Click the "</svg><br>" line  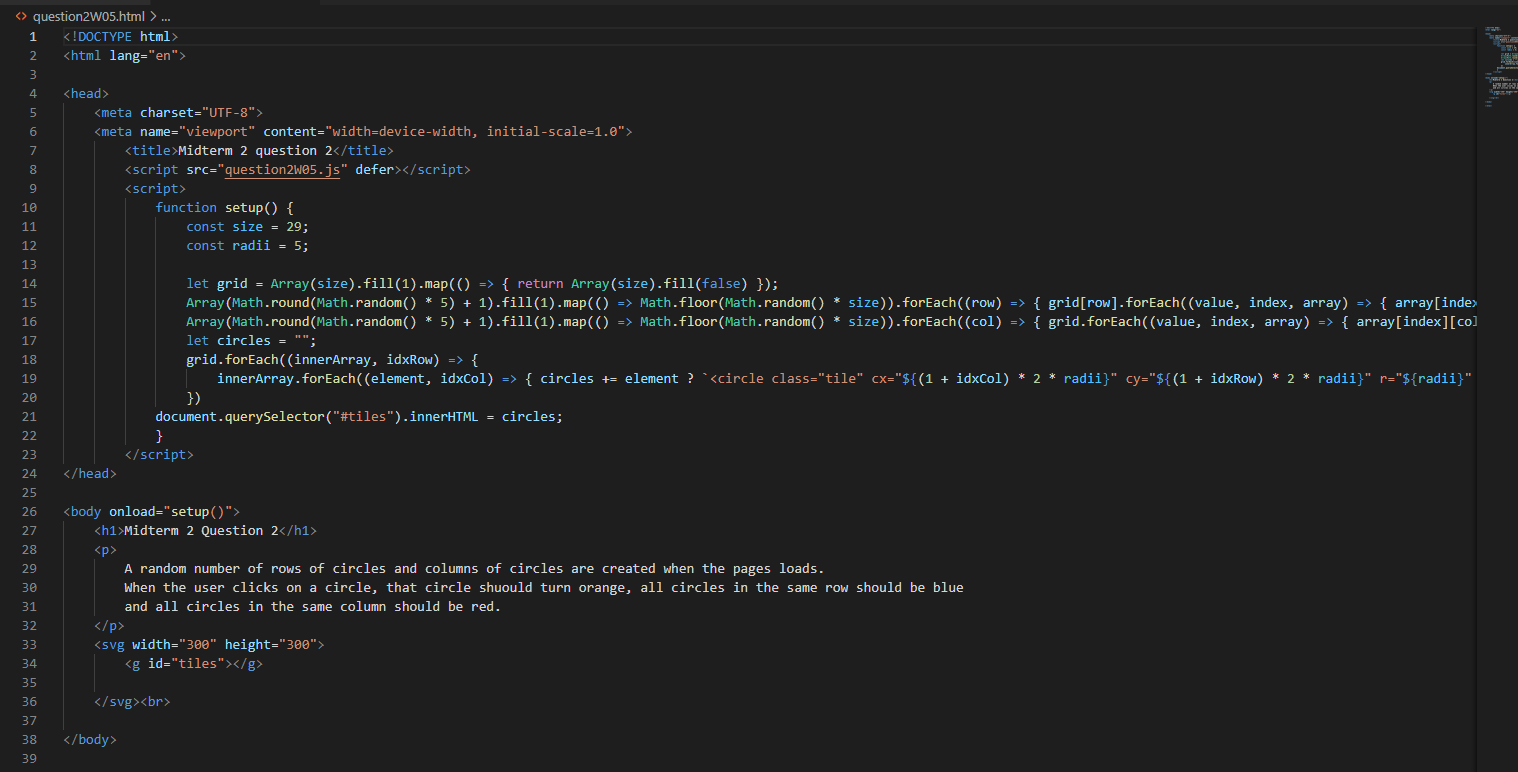click(132, 702)
